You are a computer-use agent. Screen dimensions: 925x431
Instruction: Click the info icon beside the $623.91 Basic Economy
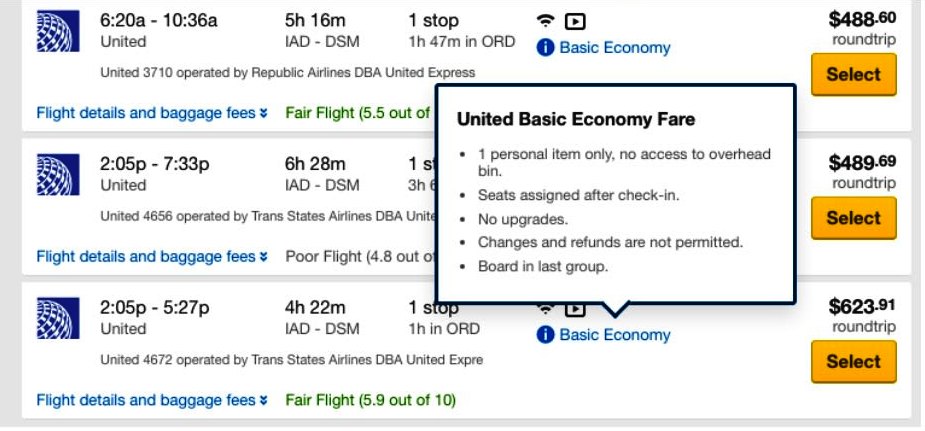click(545, 335)
